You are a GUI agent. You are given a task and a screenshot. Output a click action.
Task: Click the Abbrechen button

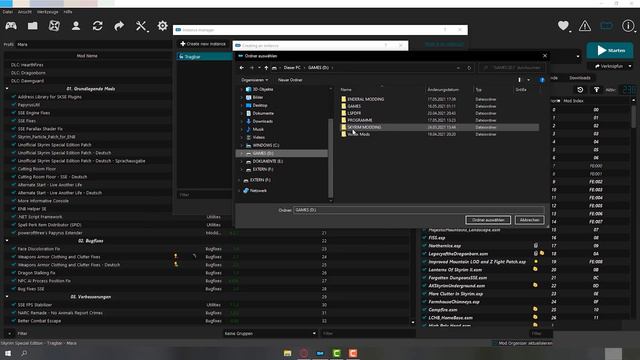tap(529, 220)
